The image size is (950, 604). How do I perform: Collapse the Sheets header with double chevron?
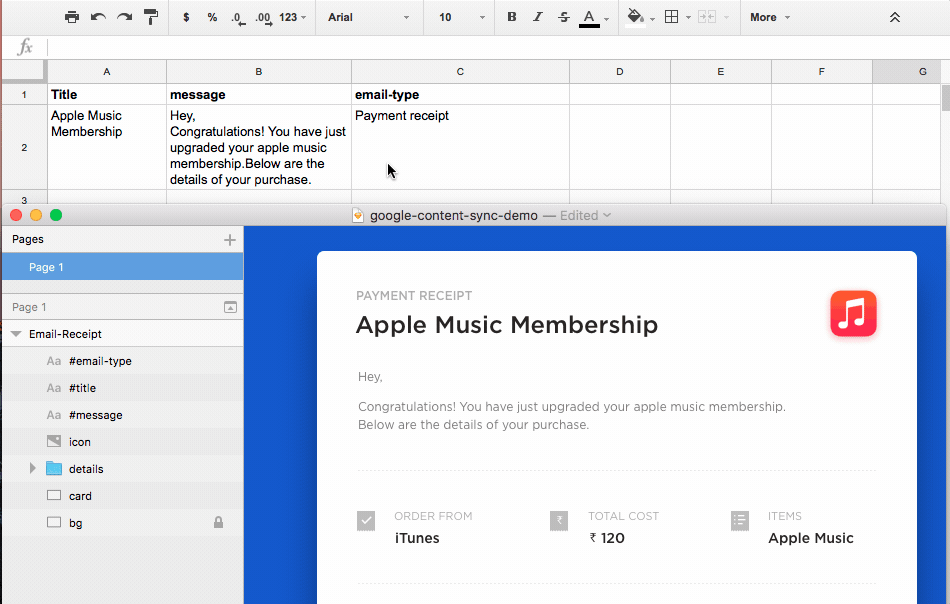coord(895,17)
